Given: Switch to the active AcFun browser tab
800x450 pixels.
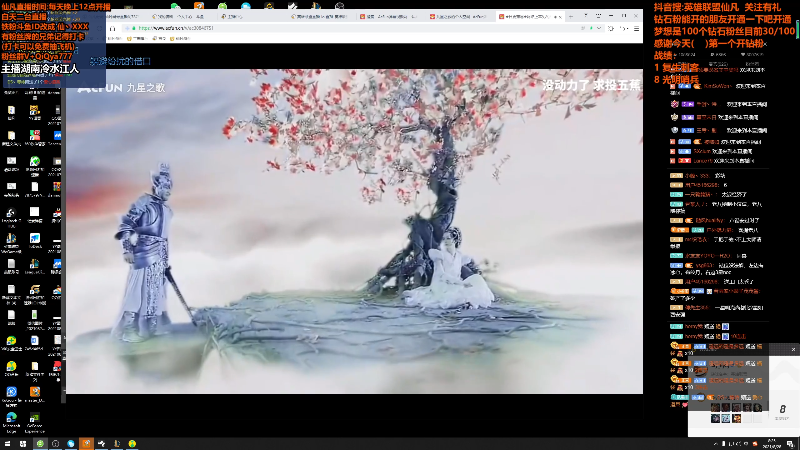Looking at the screenshot, I should click(x=530, y=16).
